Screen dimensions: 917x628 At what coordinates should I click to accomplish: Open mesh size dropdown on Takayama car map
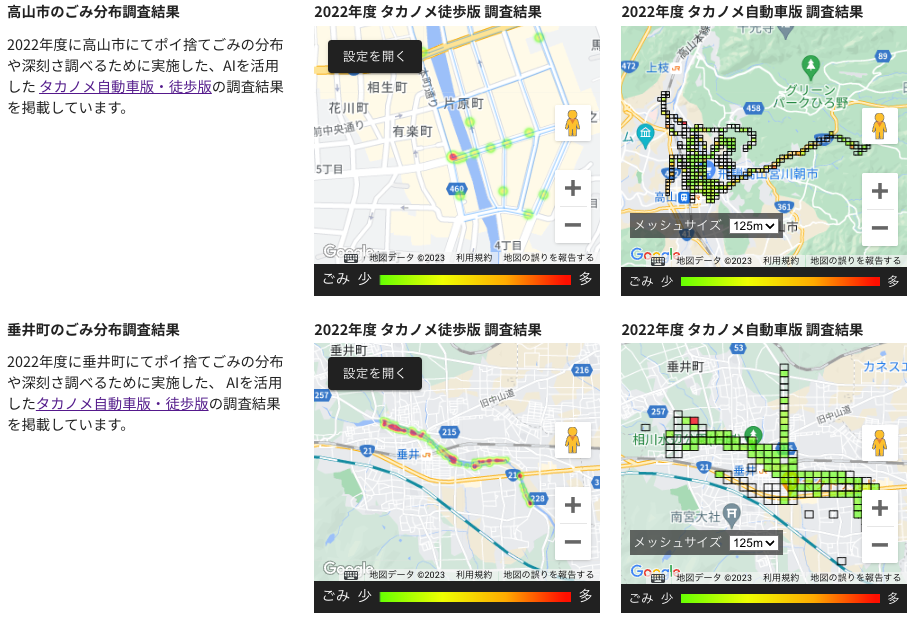tap(754, 226)
